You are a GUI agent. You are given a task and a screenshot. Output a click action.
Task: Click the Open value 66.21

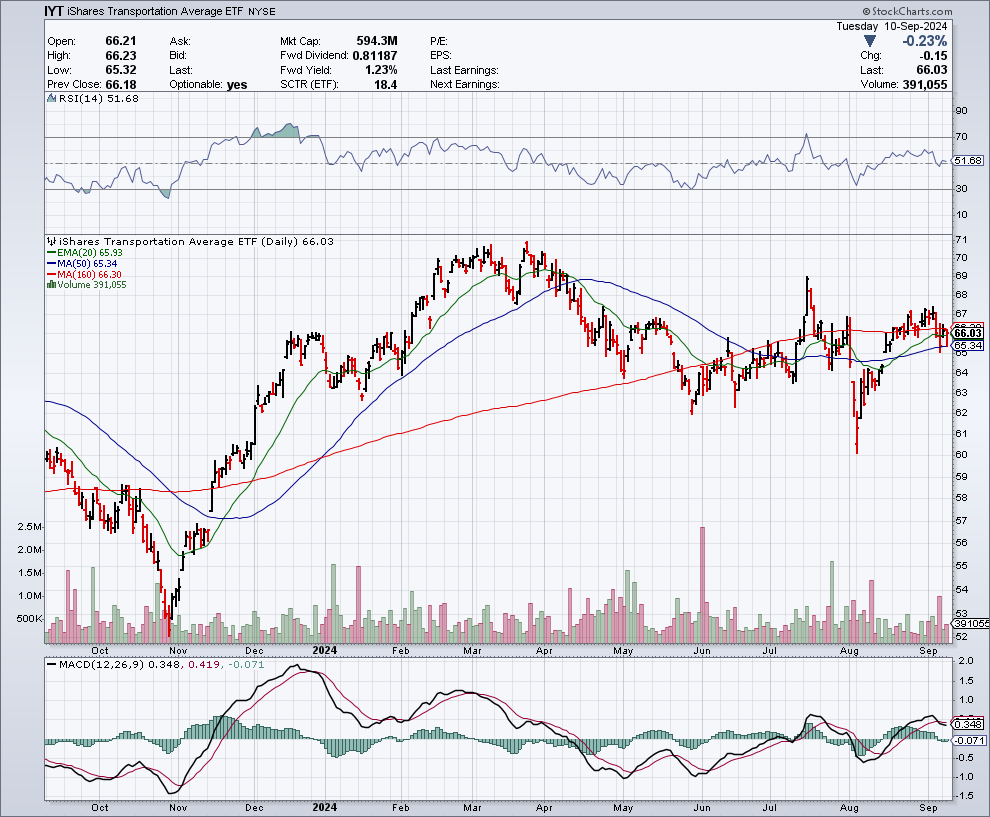click(x=121, y=41)
